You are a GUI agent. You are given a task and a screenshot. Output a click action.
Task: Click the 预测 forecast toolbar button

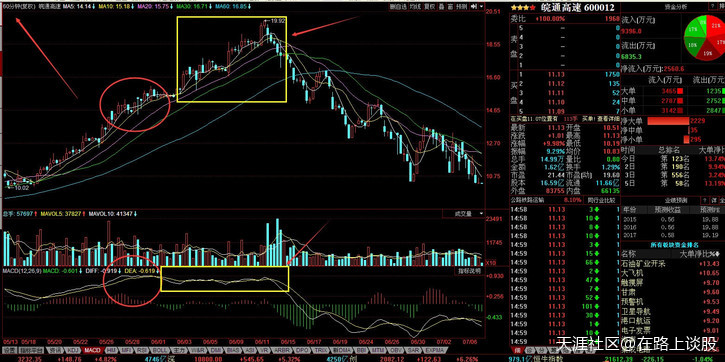pyautogui.click(x=461, y=6)
